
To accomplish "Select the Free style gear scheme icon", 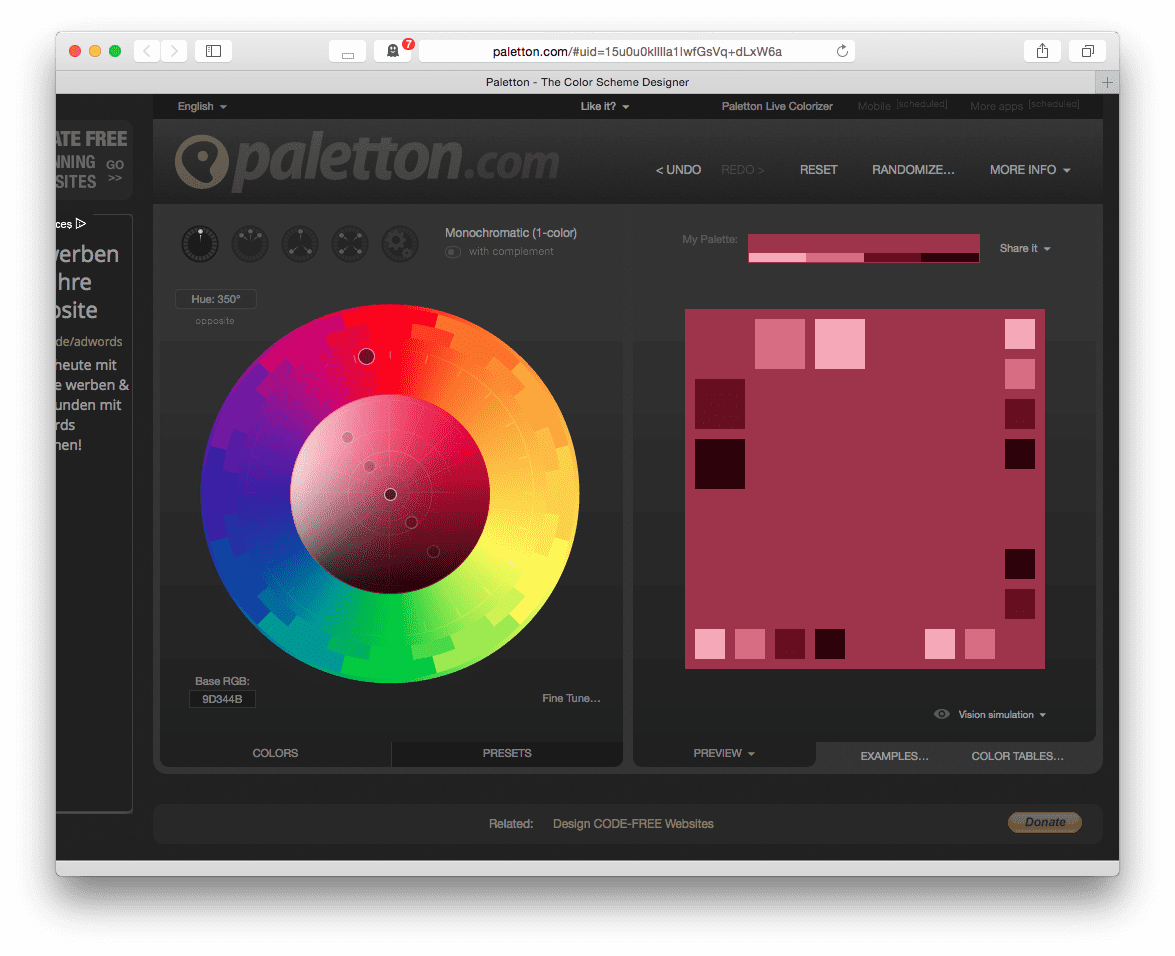I will [400, 243].
